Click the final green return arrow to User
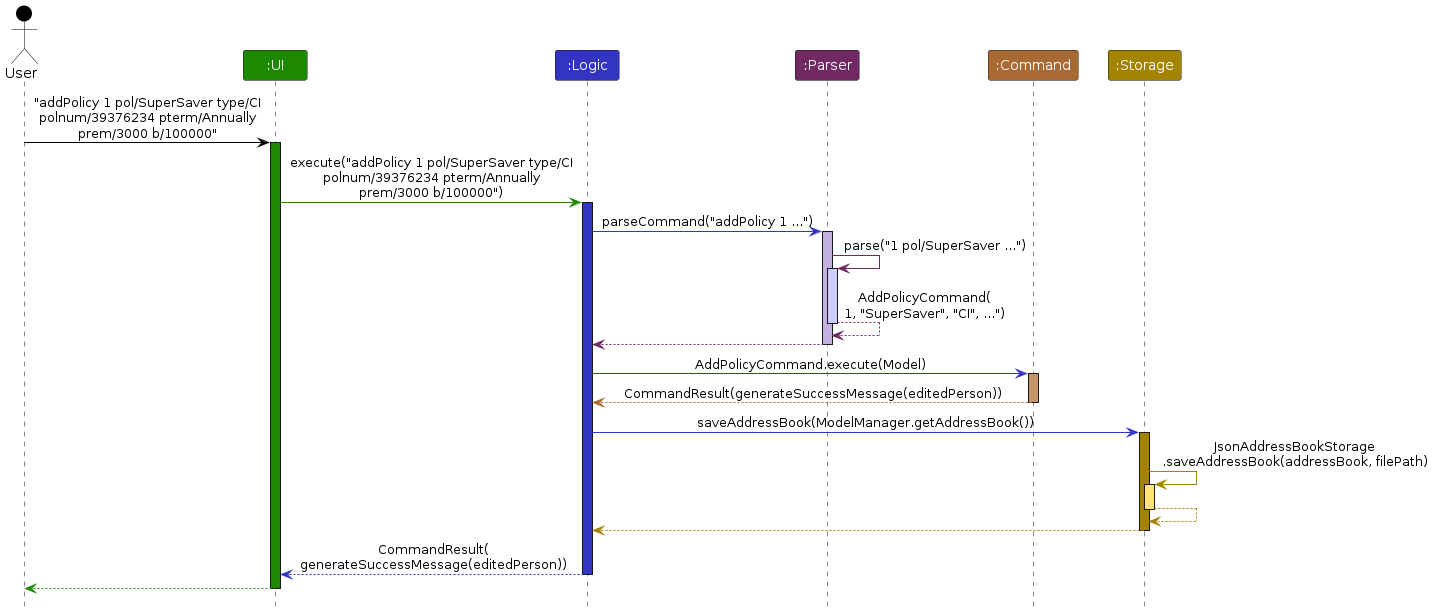This screenshot has height=612, width=1433. click(x=150, y=588)
